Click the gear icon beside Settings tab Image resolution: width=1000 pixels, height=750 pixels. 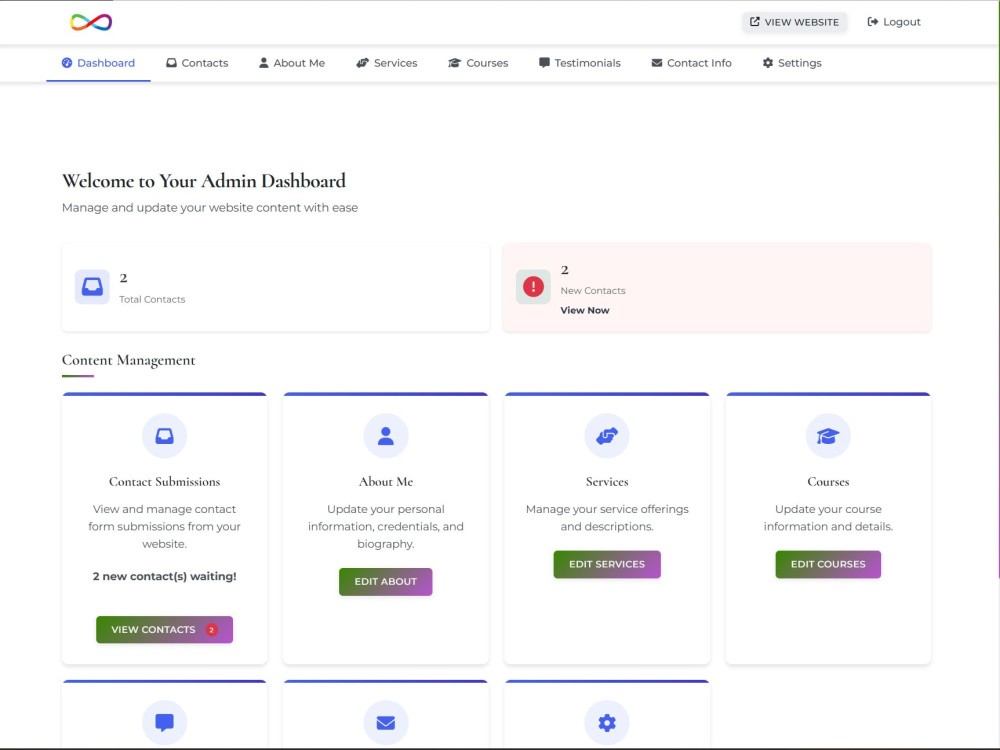pos(768,62)
